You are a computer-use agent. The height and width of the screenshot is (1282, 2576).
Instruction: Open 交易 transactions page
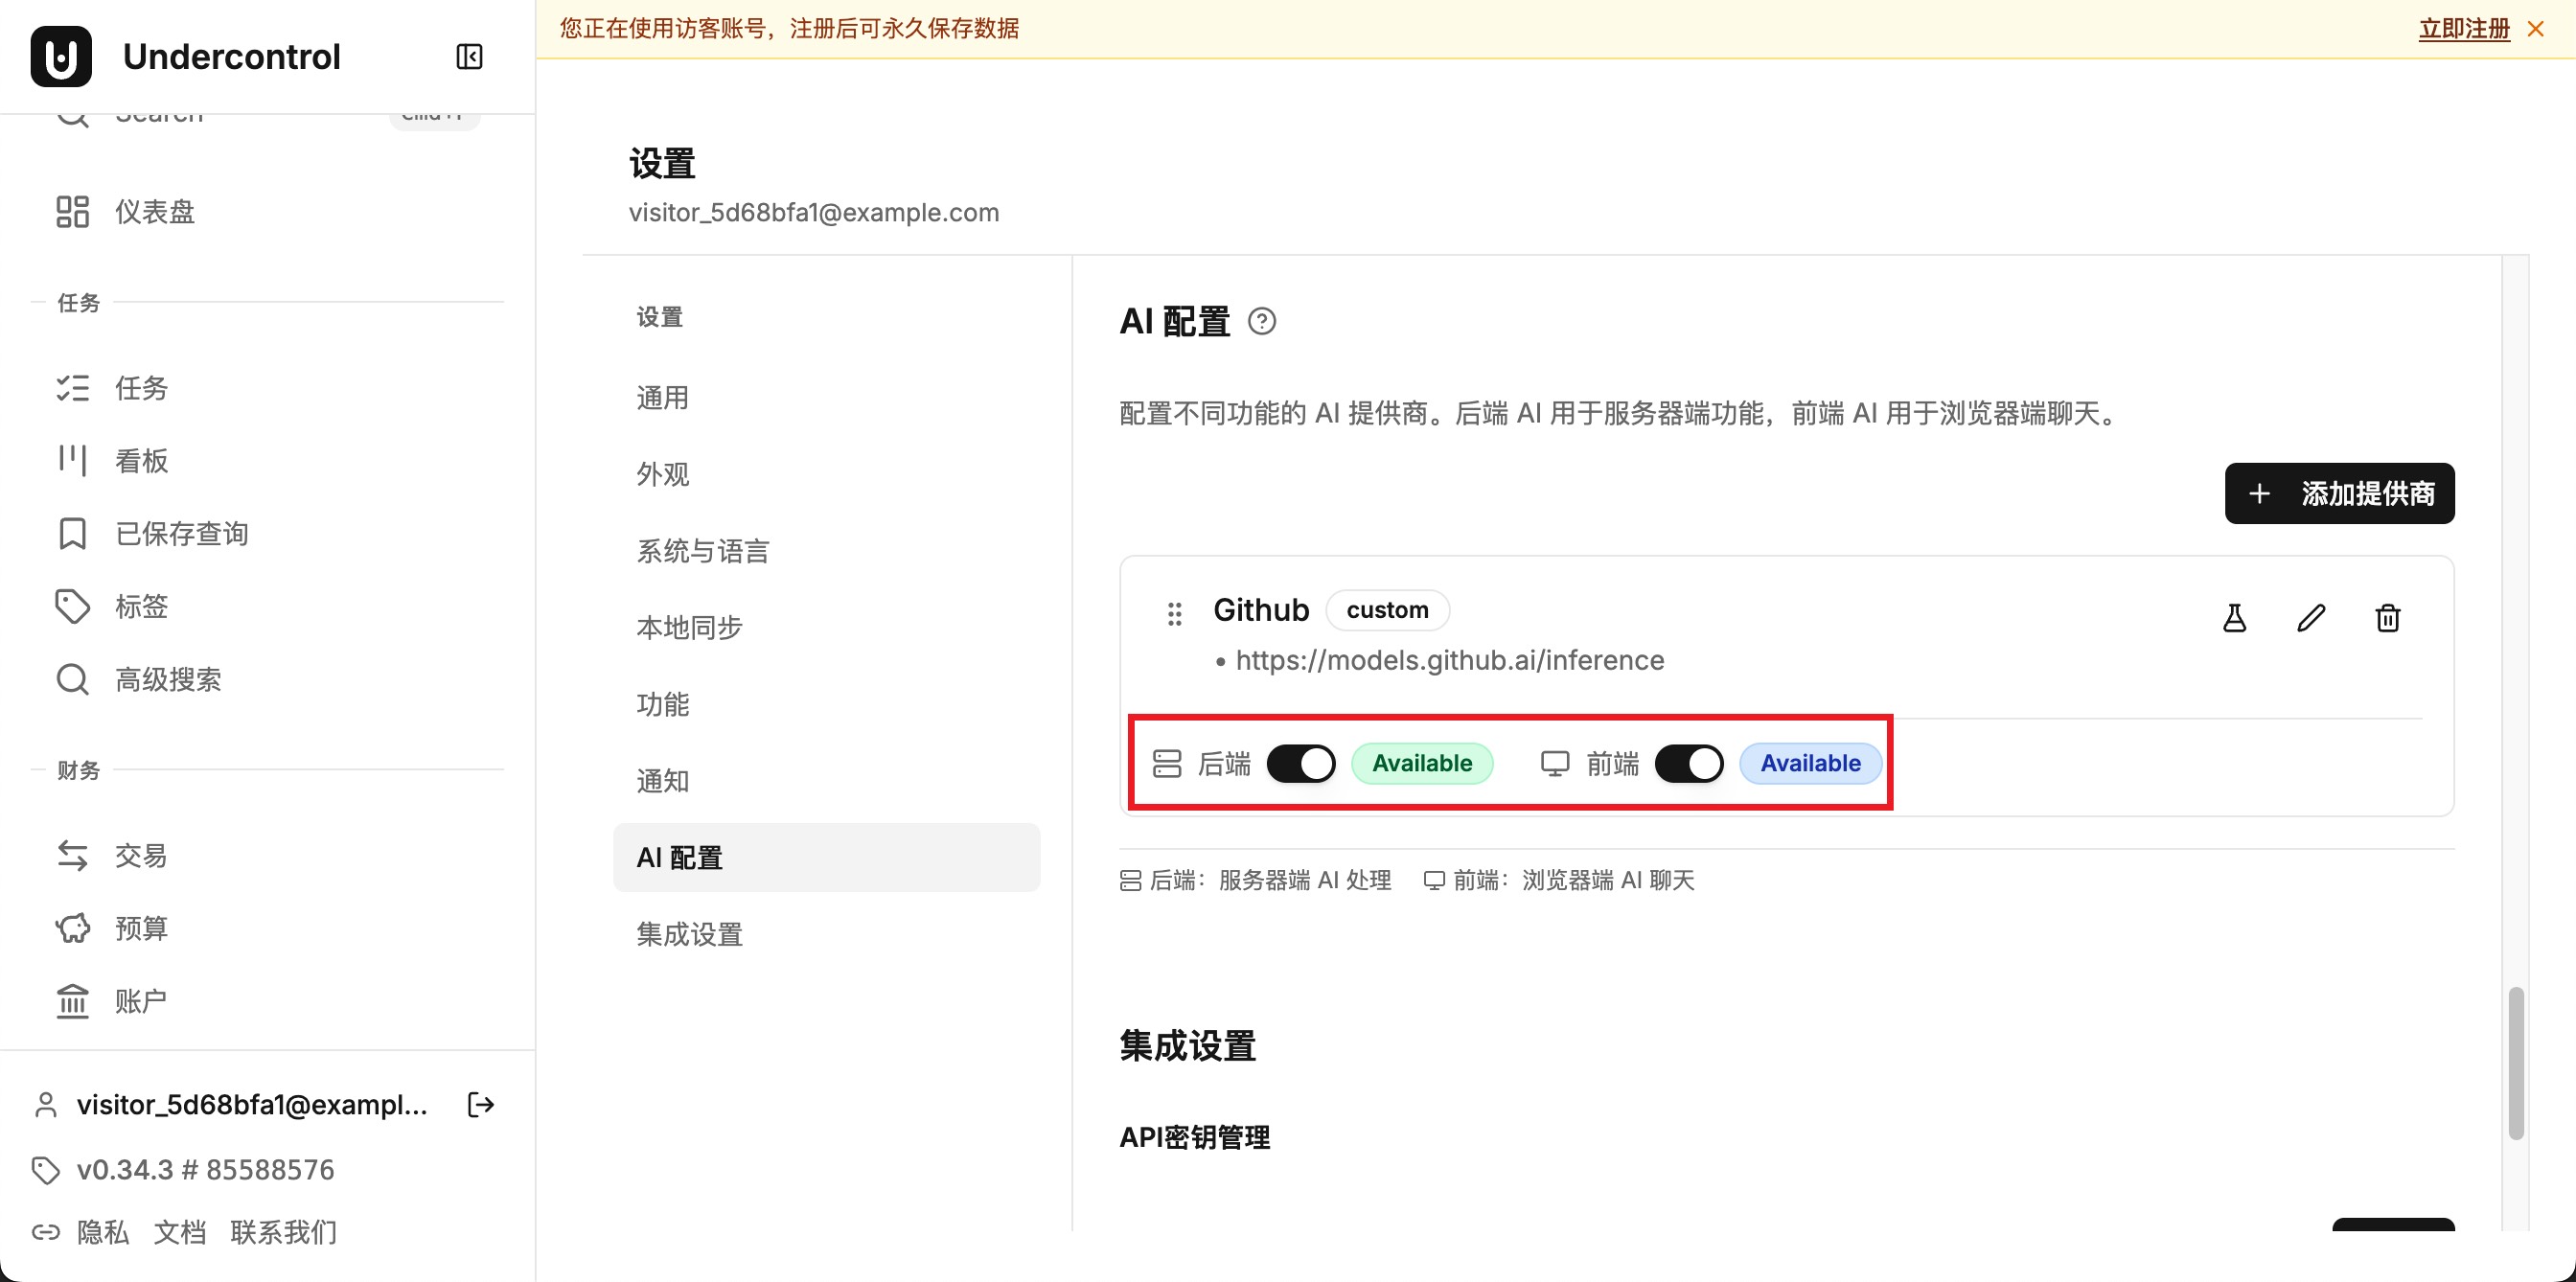click(267, 856)
